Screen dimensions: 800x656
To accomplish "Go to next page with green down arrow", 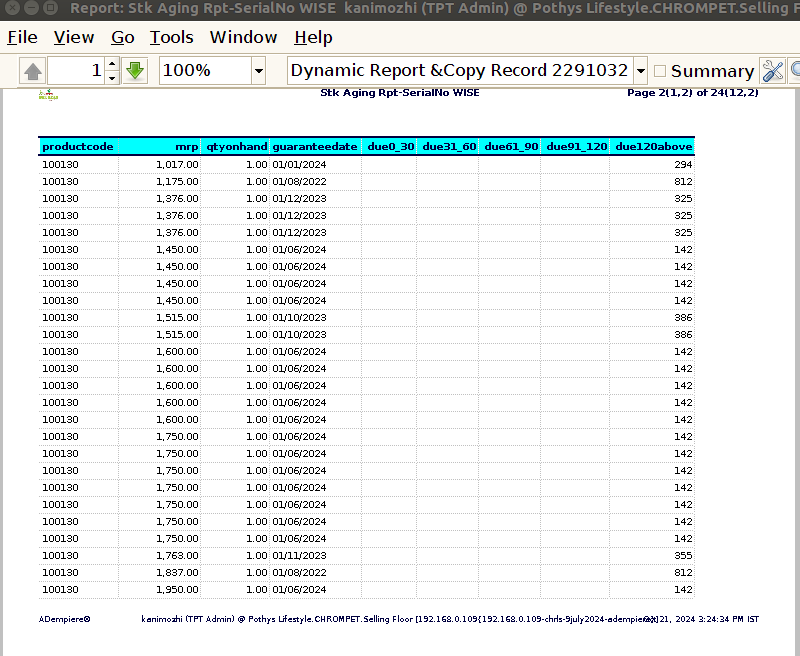I will (135, 70).
